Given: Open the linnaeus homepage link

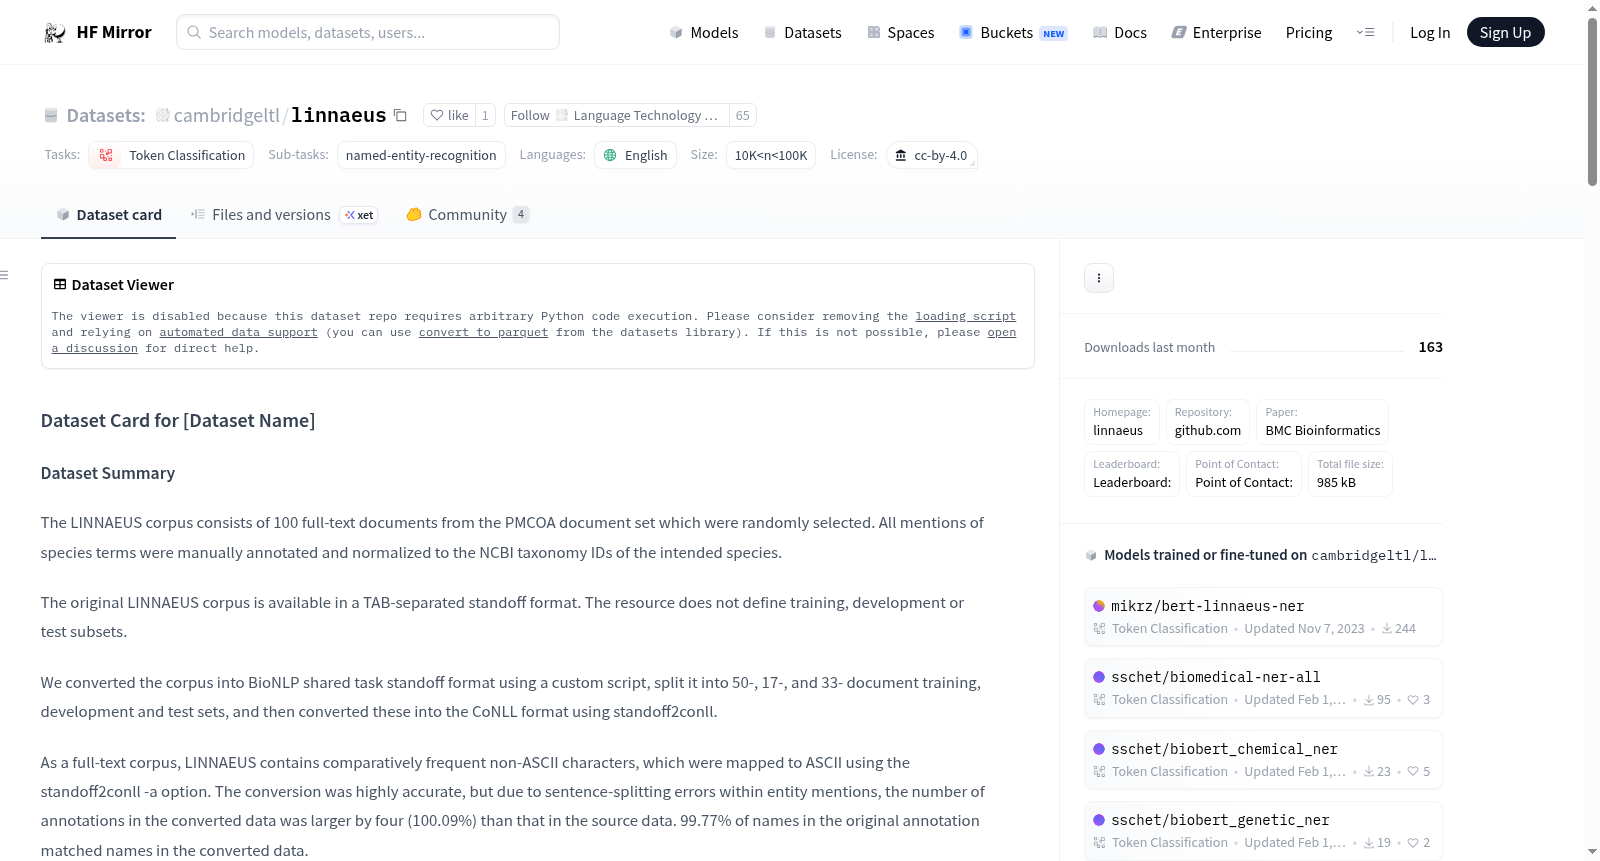Looking at the screenshot, I should pyautogui.click(x=1122, y=421).
